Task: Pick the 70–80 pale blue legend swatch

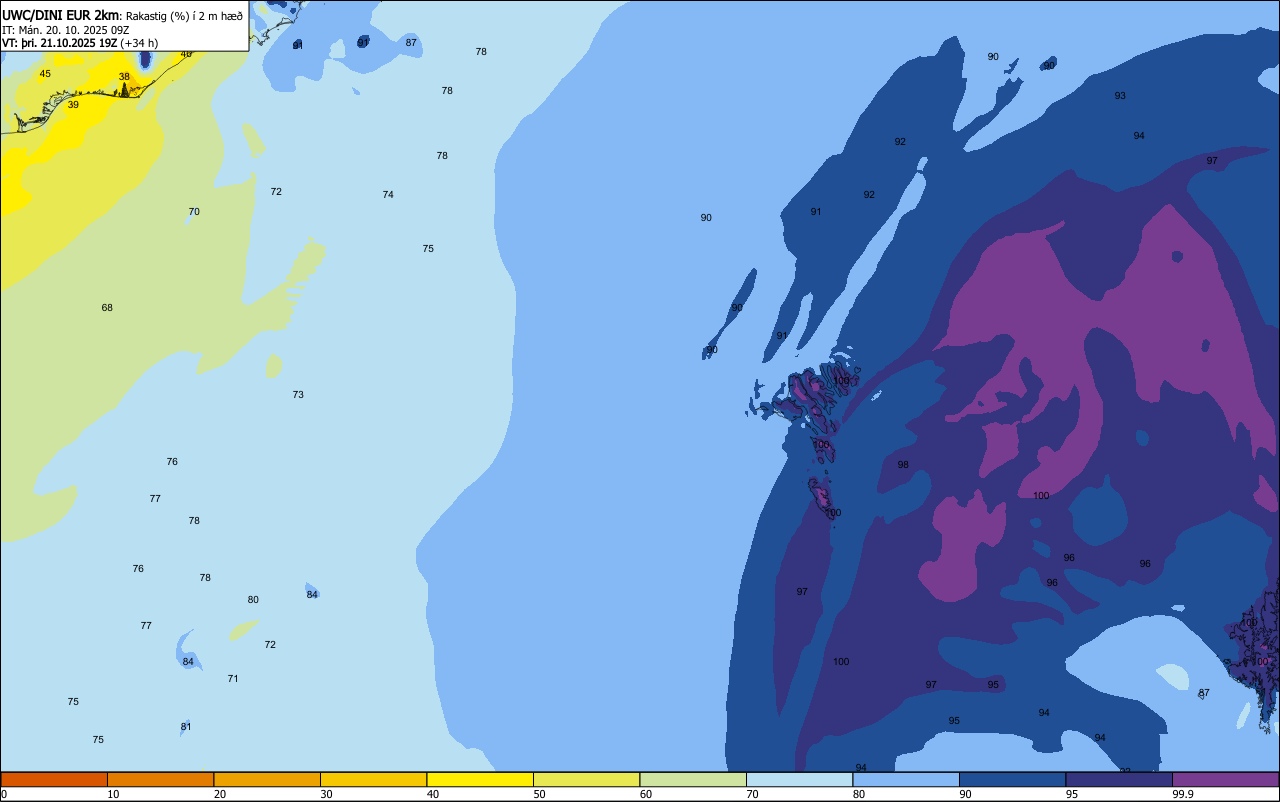Action: tap(799, 779)
